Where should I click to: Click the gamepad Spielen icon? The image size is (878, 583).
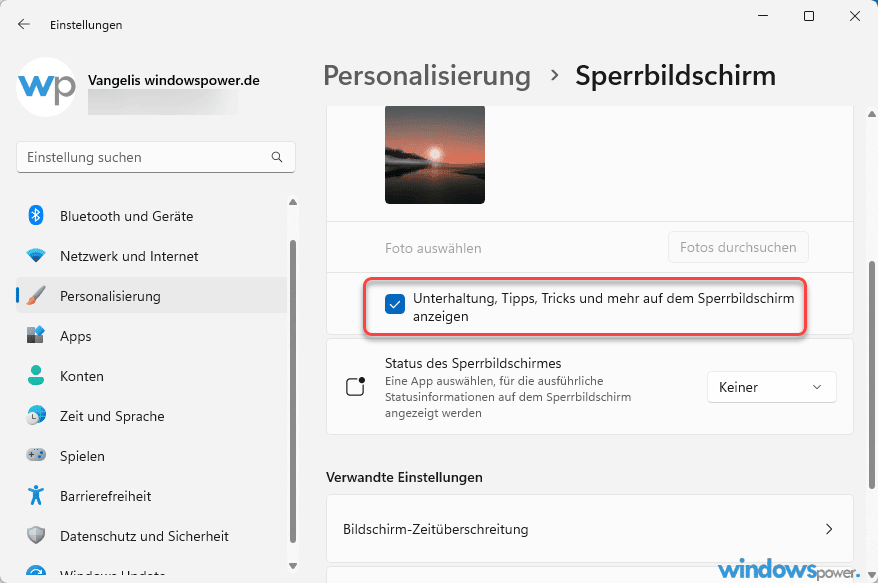coord(36,454)
